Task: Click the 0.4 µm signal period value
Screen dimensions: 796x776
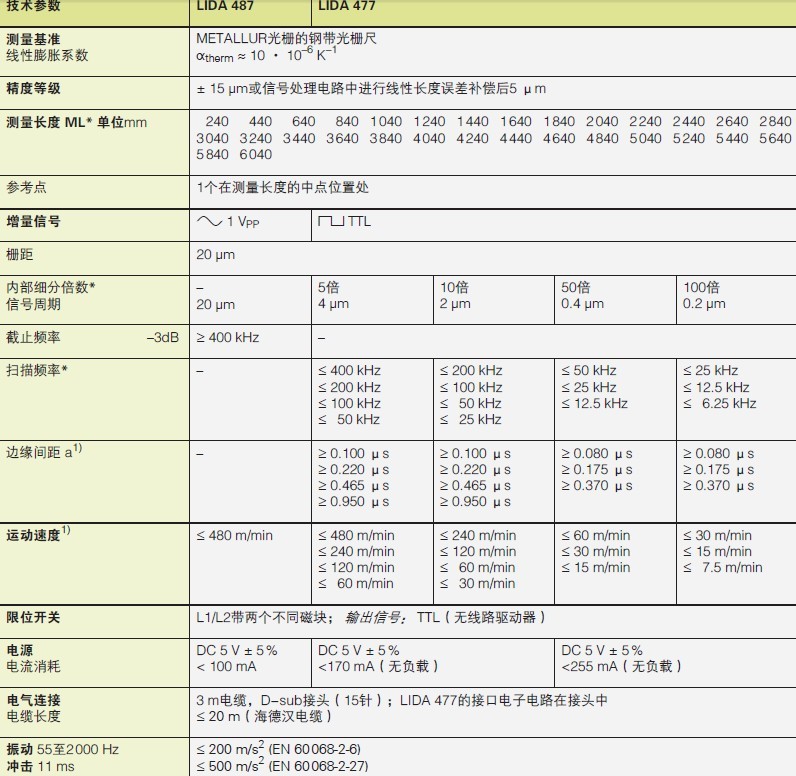Action: (582, 304)
